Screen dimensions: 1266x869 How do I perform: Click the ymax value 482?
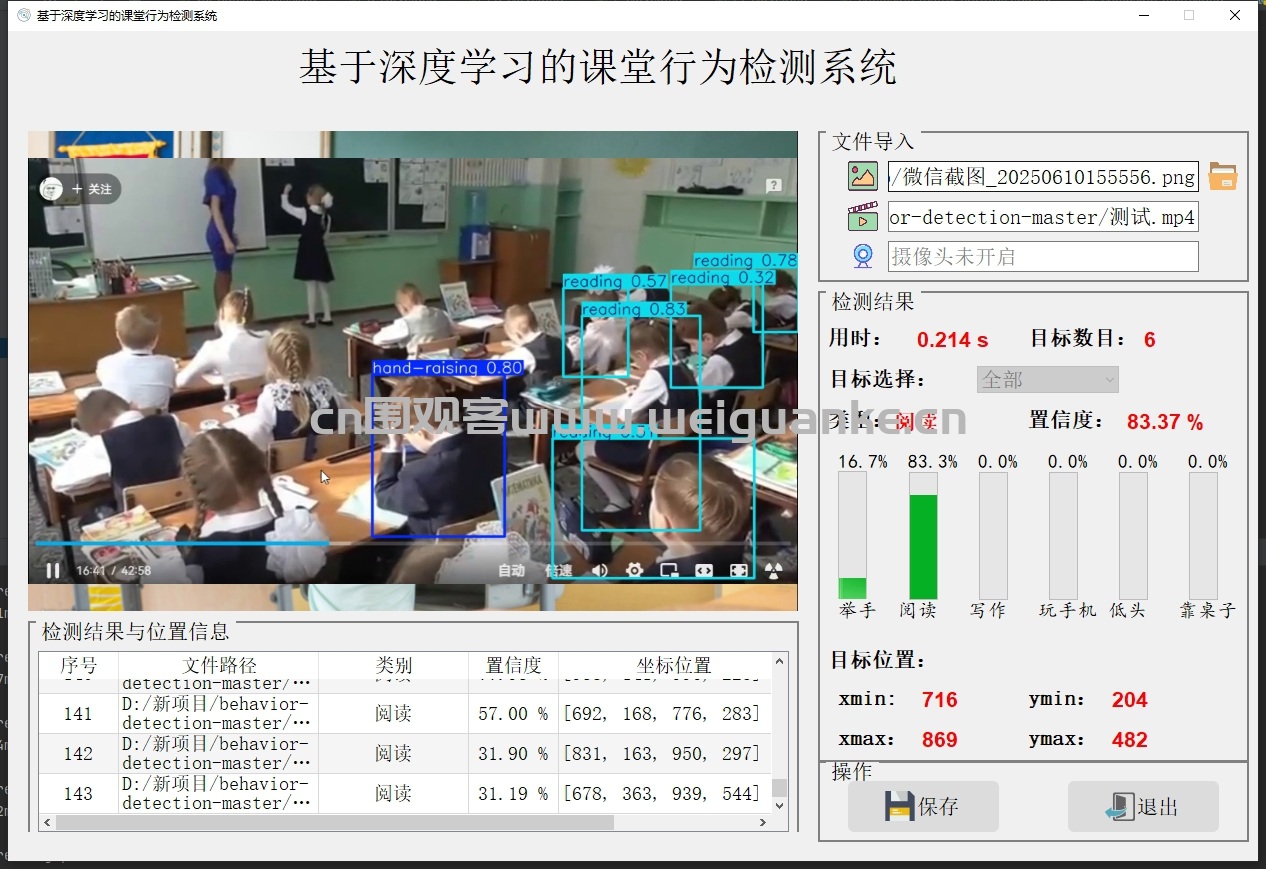click(1129, 740)
